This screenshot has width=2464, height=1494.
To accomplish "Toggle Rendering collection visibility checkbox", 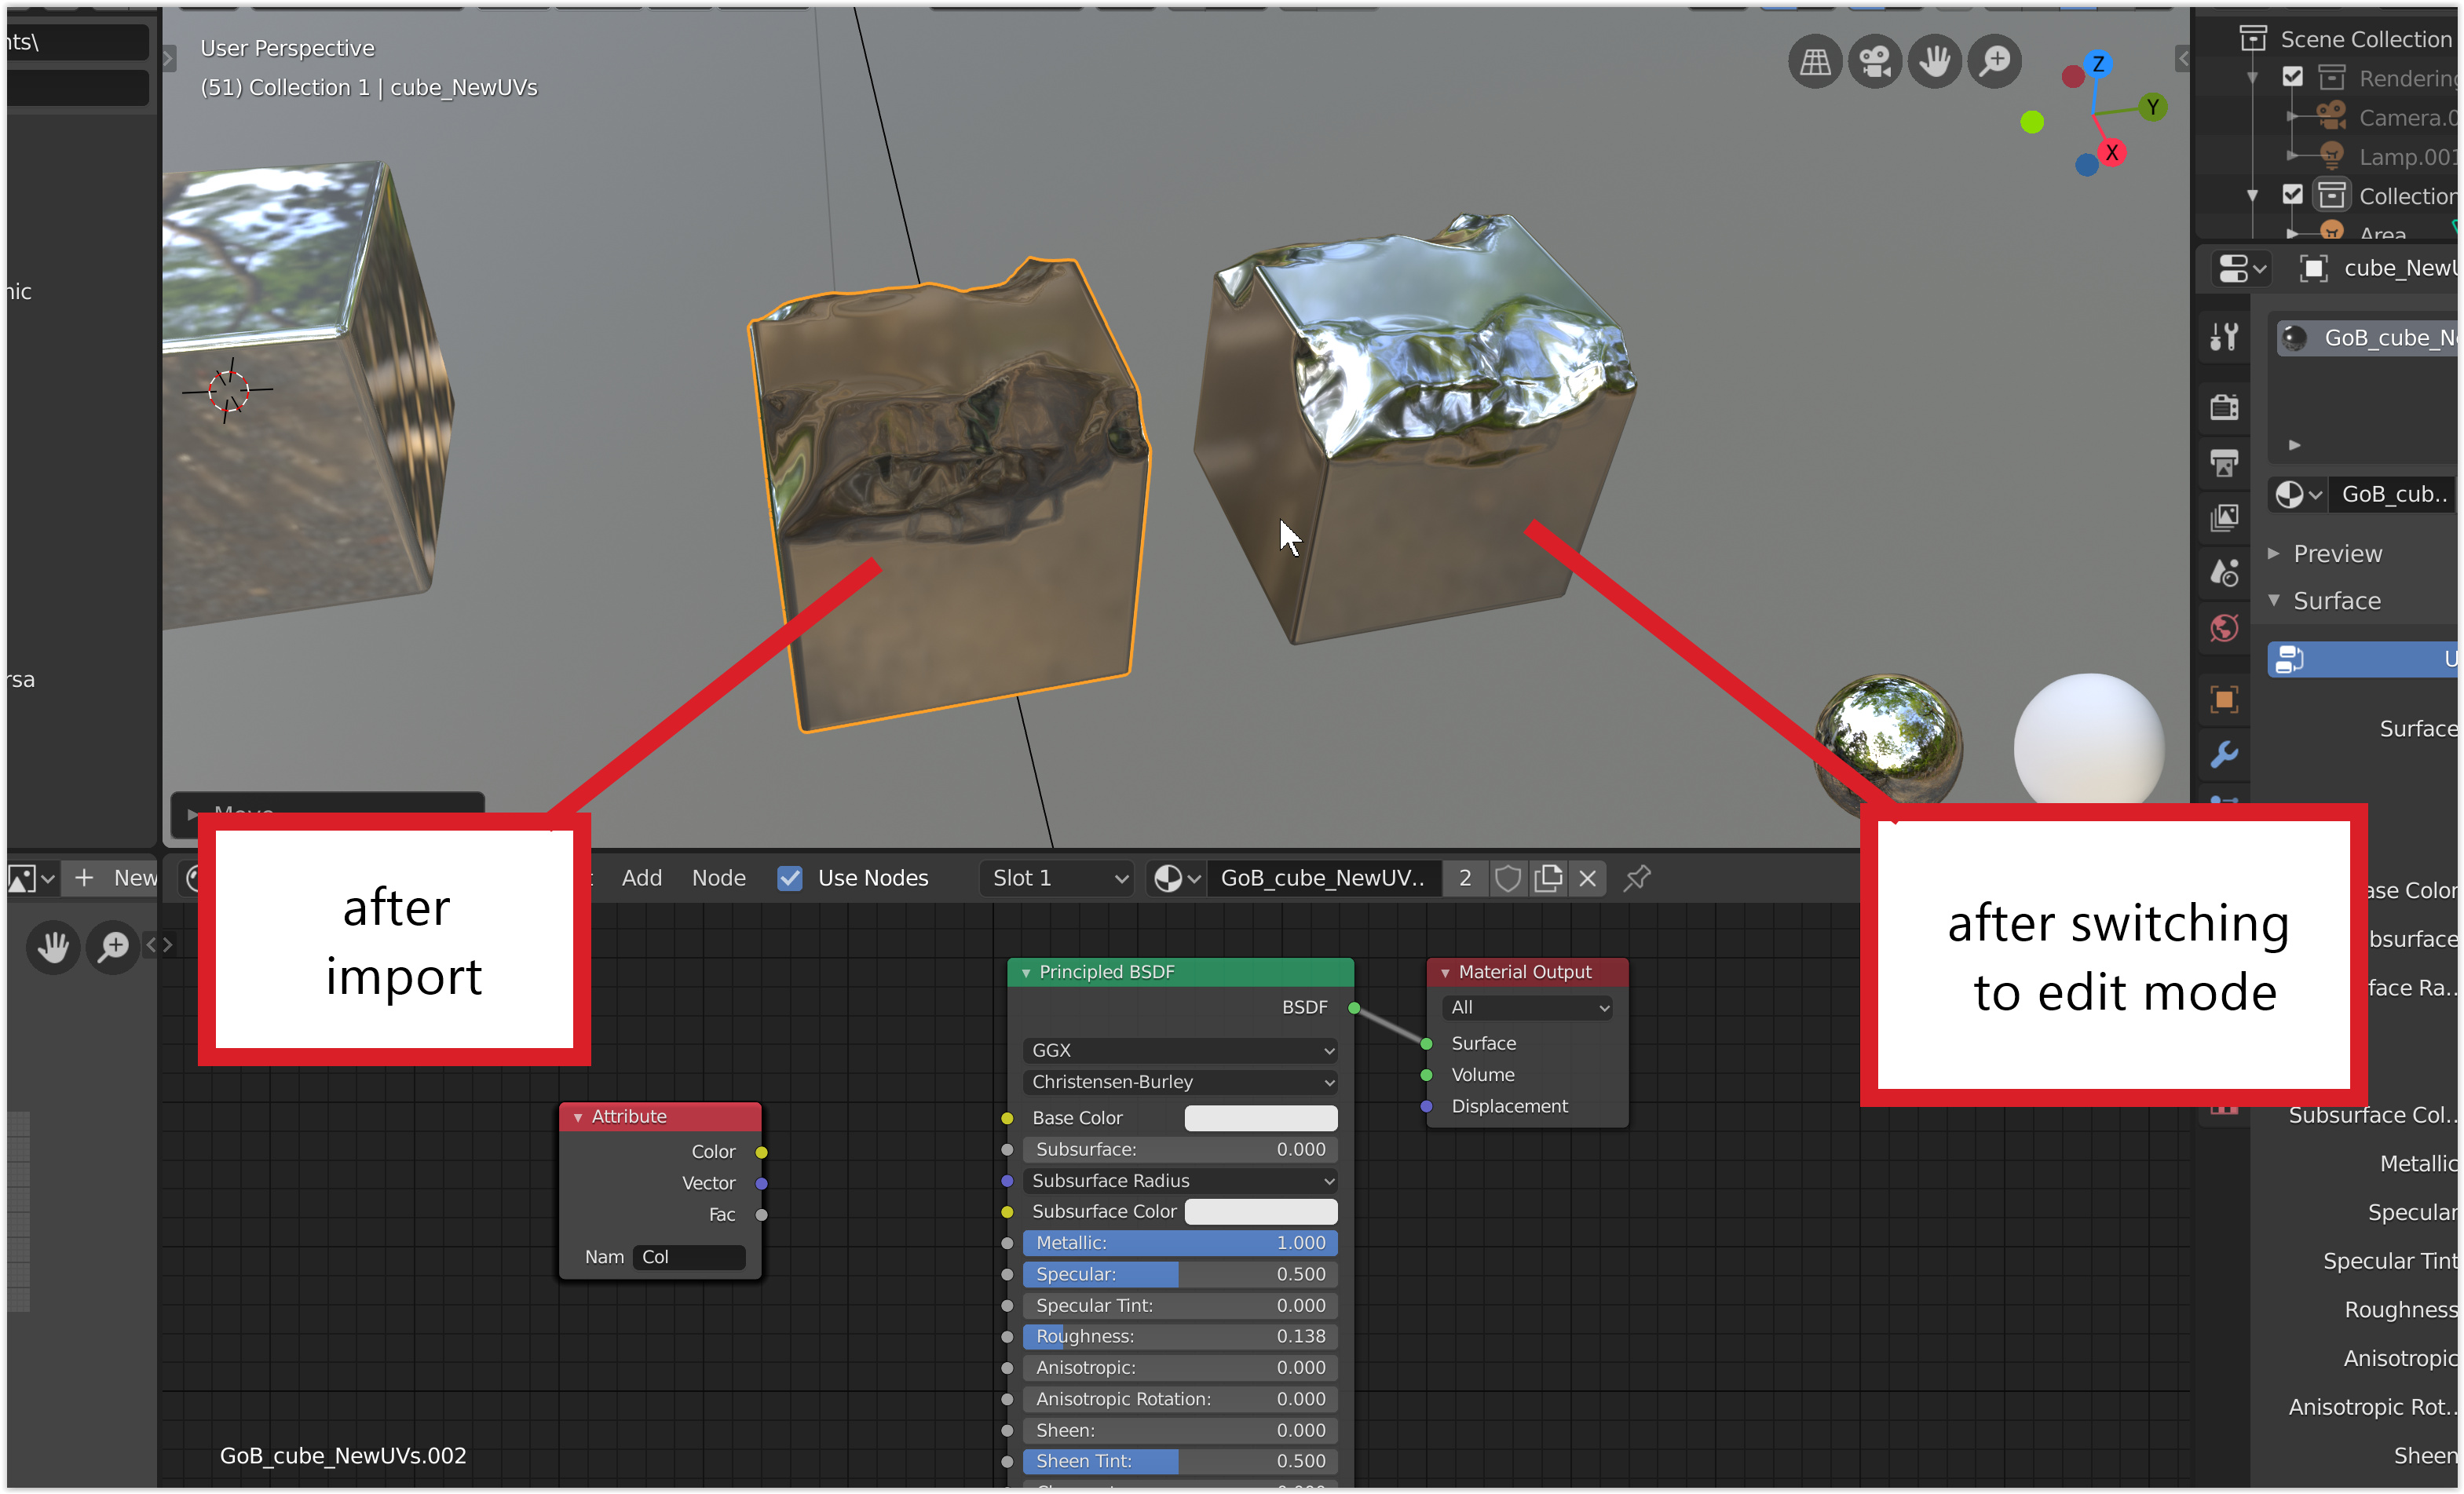I will [2293, 77].
